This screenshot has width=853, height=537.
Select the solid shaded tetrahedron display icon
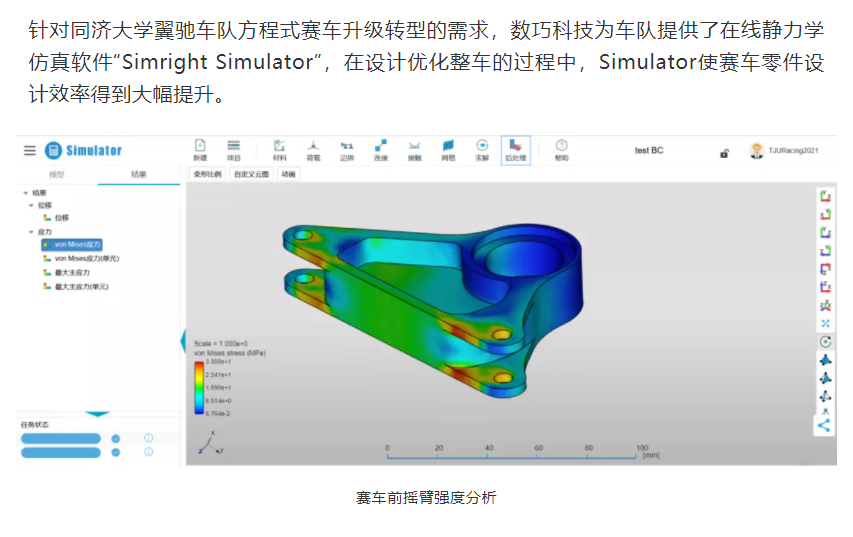(825, 360)
